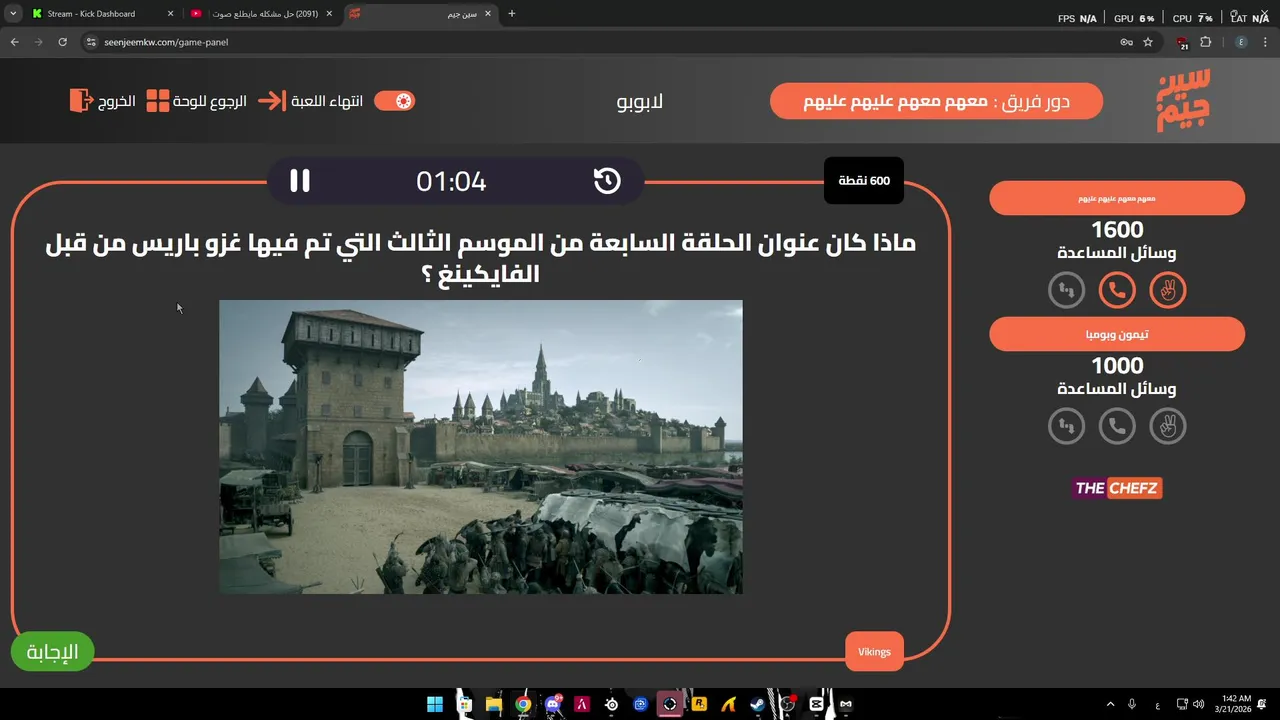Open the tab search dropdown arrow
The image size is (1280, 720).
(x=13, y=14)
